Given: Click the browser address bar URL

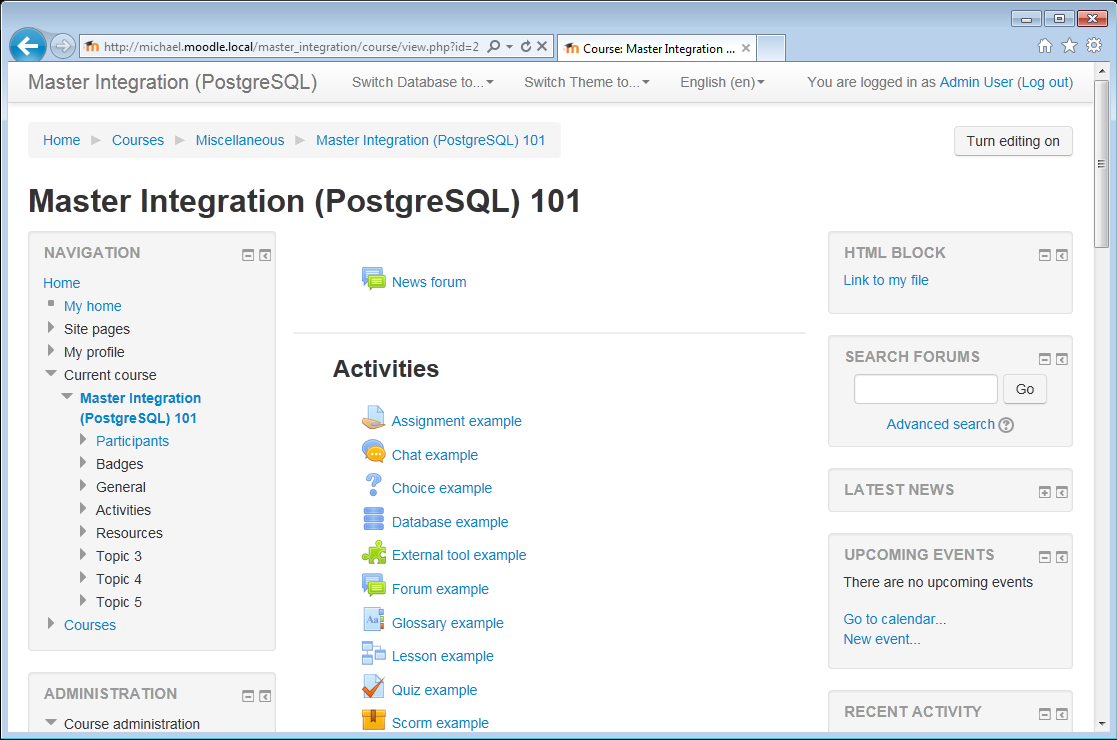Looking at the screenshot, I should click(x=291, y=47).
